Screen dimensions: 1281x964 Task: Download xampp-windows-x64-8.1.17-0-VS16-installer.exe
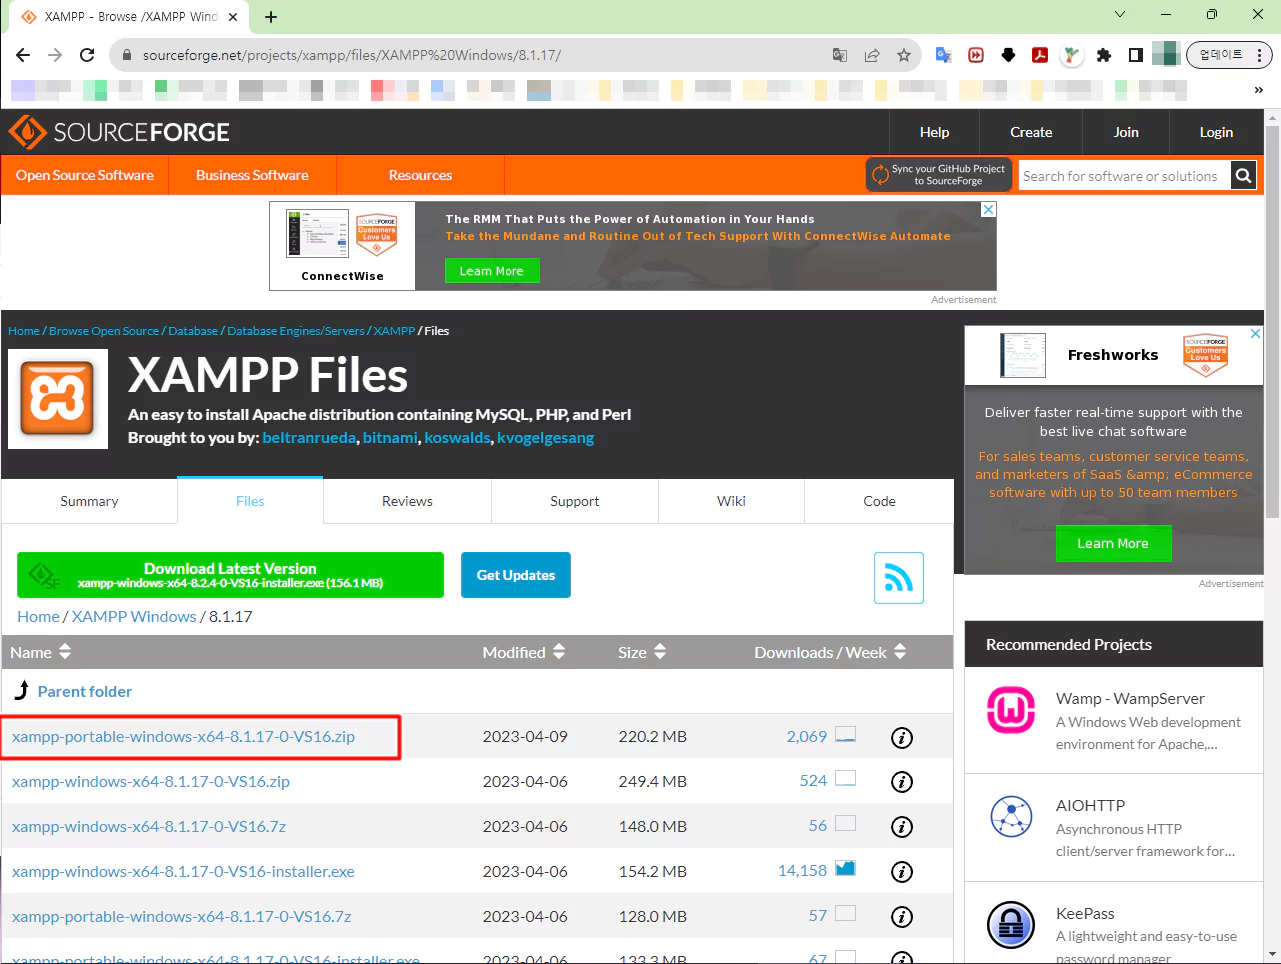(183, 872)
